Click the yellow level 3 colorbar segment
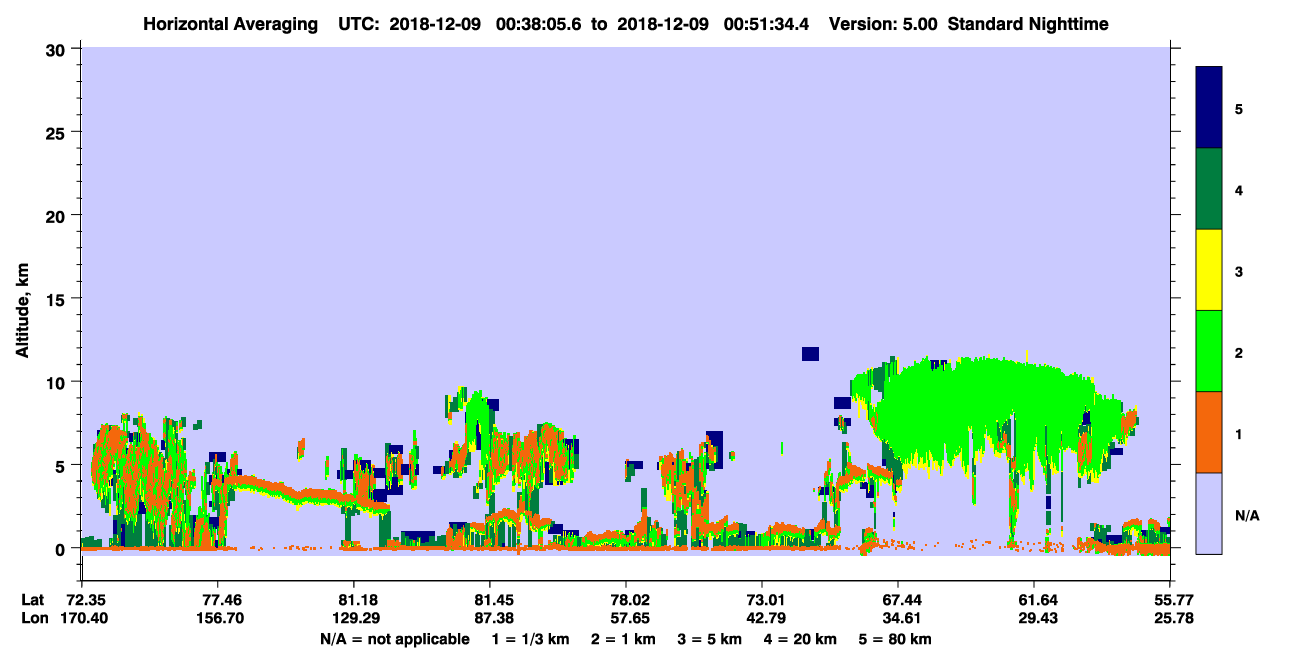This screenshot has width=1300, height=667. tap(1209, 270)
